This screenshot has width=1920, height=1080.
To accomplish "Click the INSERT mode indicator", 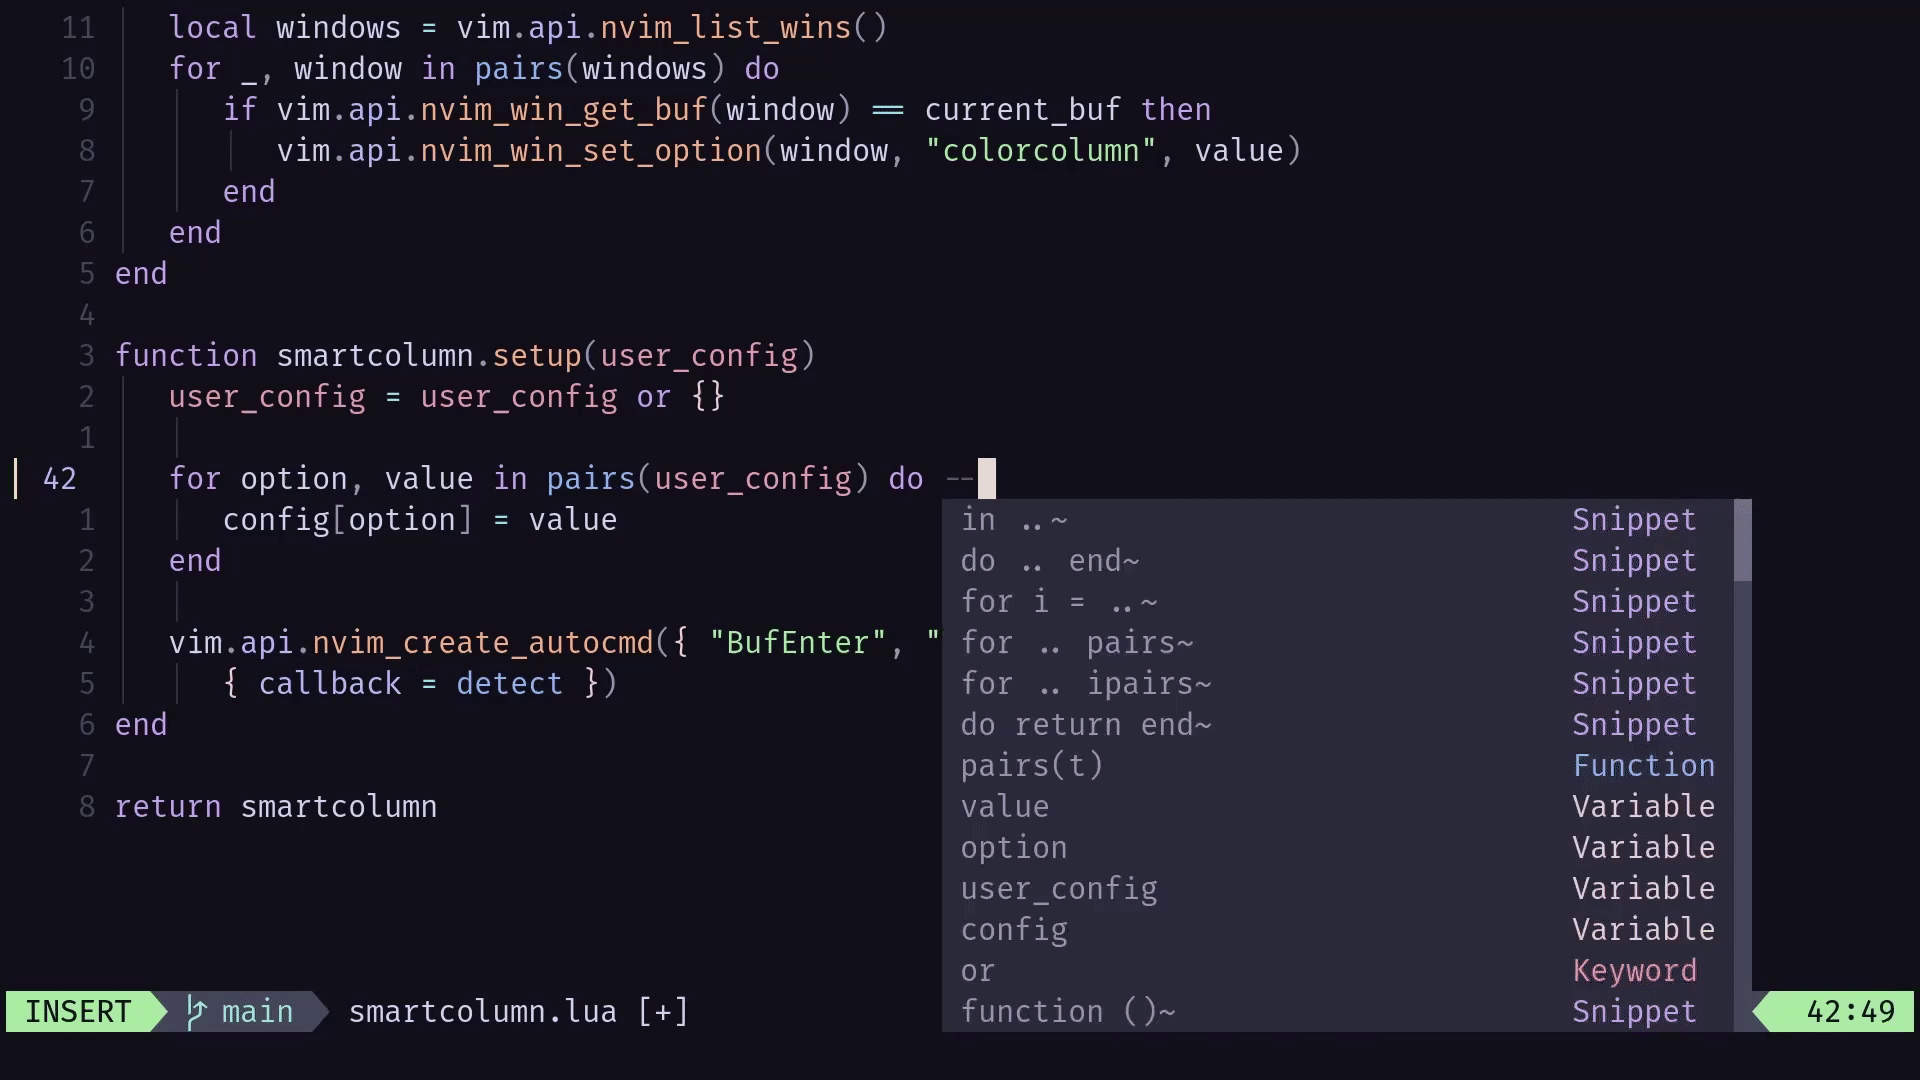I will tap(78, 1012).
